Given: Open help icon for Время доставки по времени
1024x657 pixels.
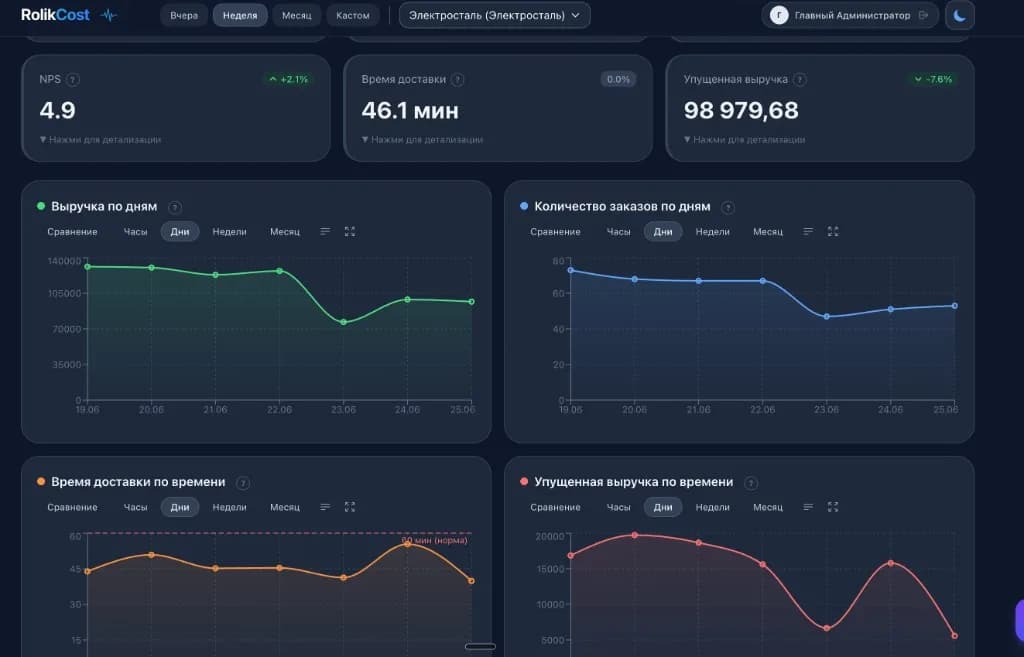Looking at the screenshot, I should (242, 483).
